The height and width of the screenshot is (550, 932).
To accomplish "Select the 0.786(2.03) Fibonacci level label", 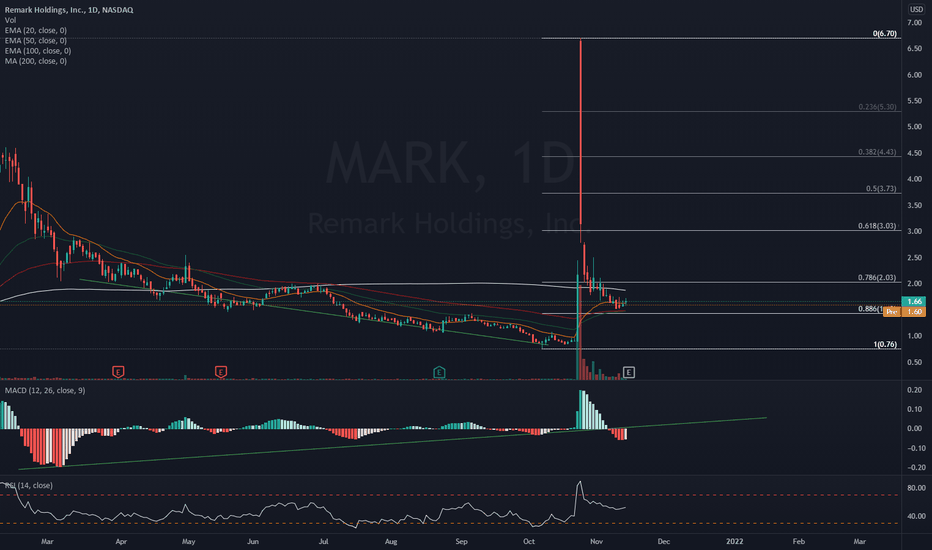I will (x=877, y=278).
